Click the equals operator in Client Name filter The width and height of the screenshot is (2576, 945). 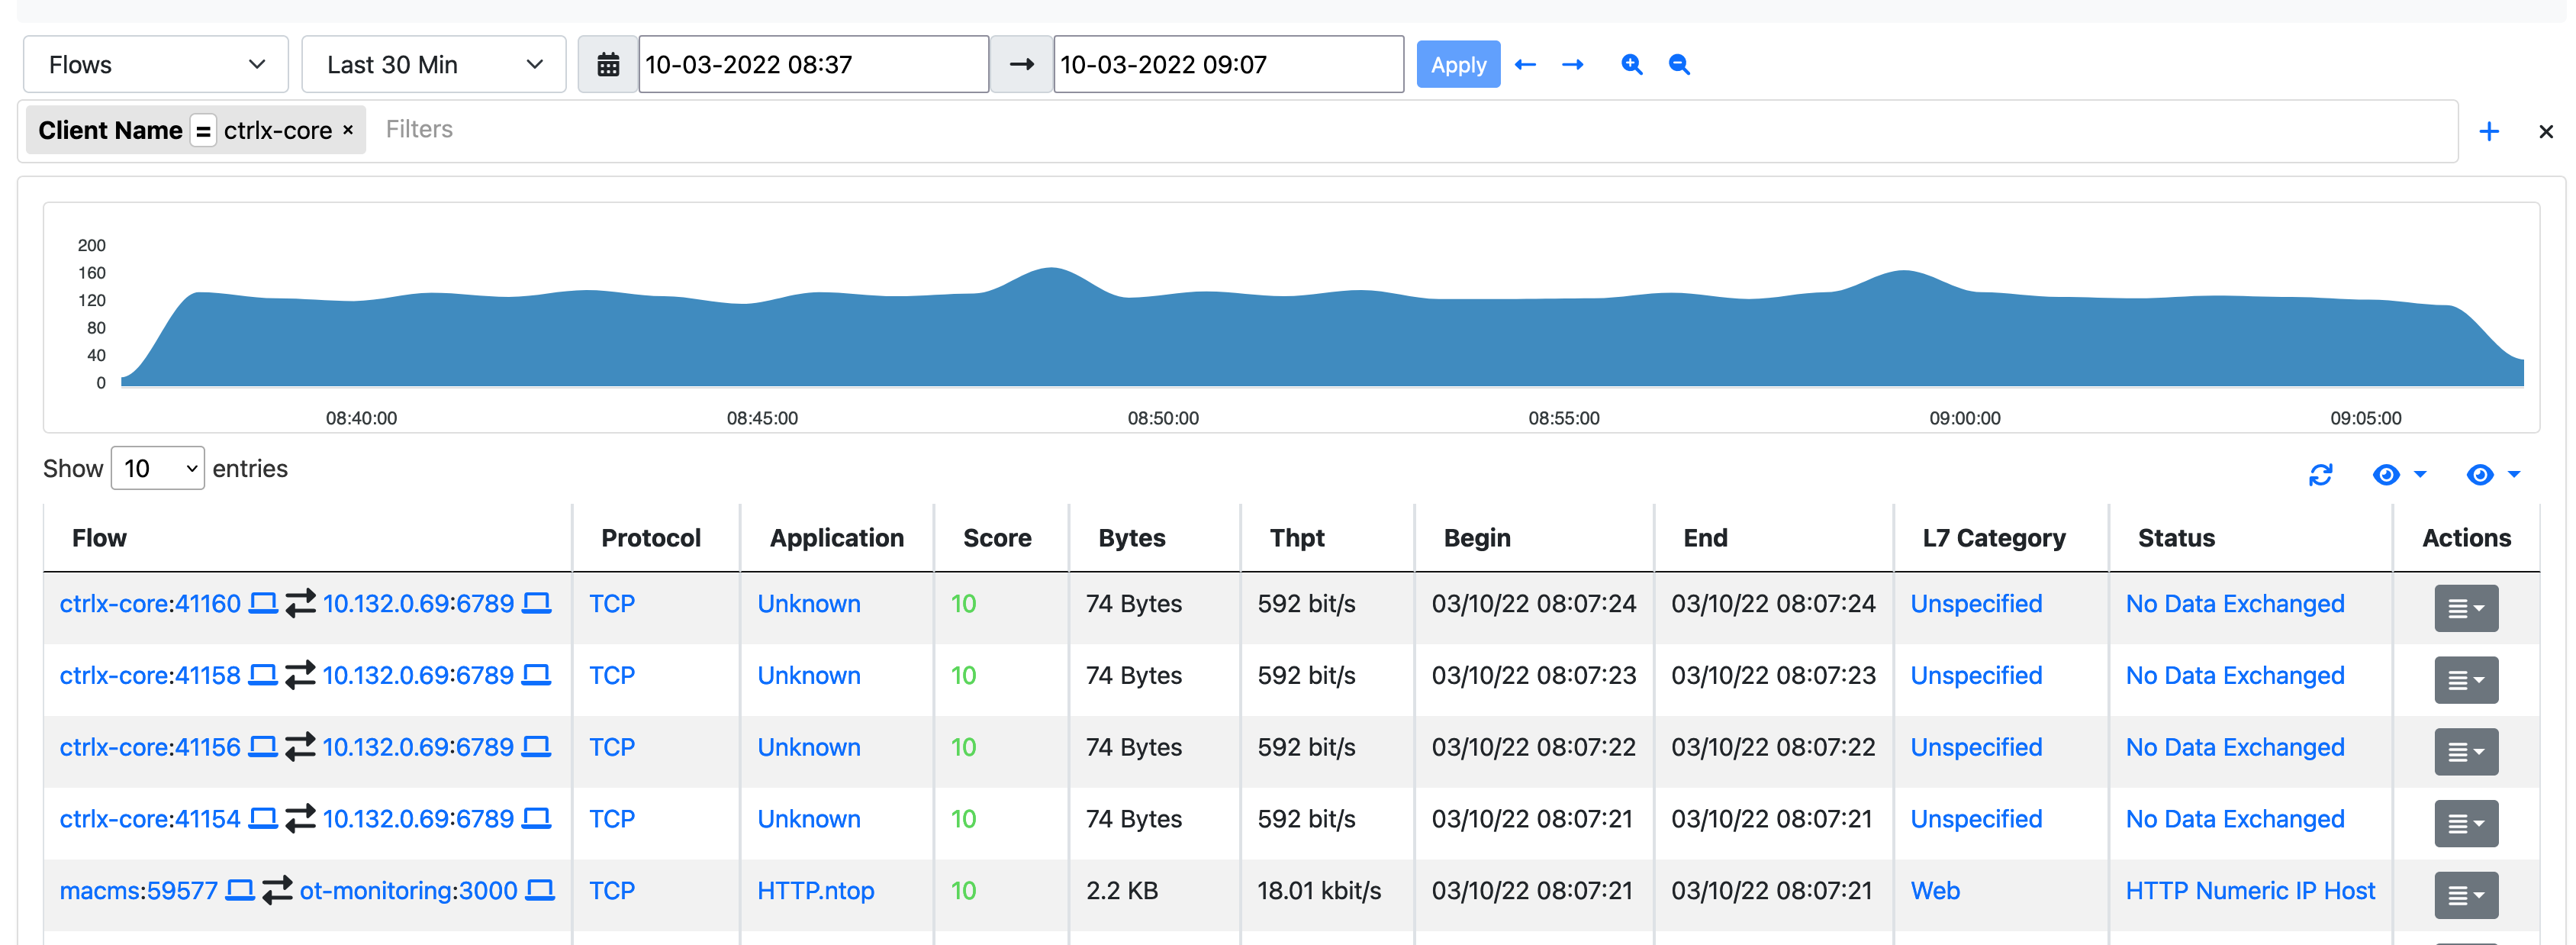coord(203,131)
